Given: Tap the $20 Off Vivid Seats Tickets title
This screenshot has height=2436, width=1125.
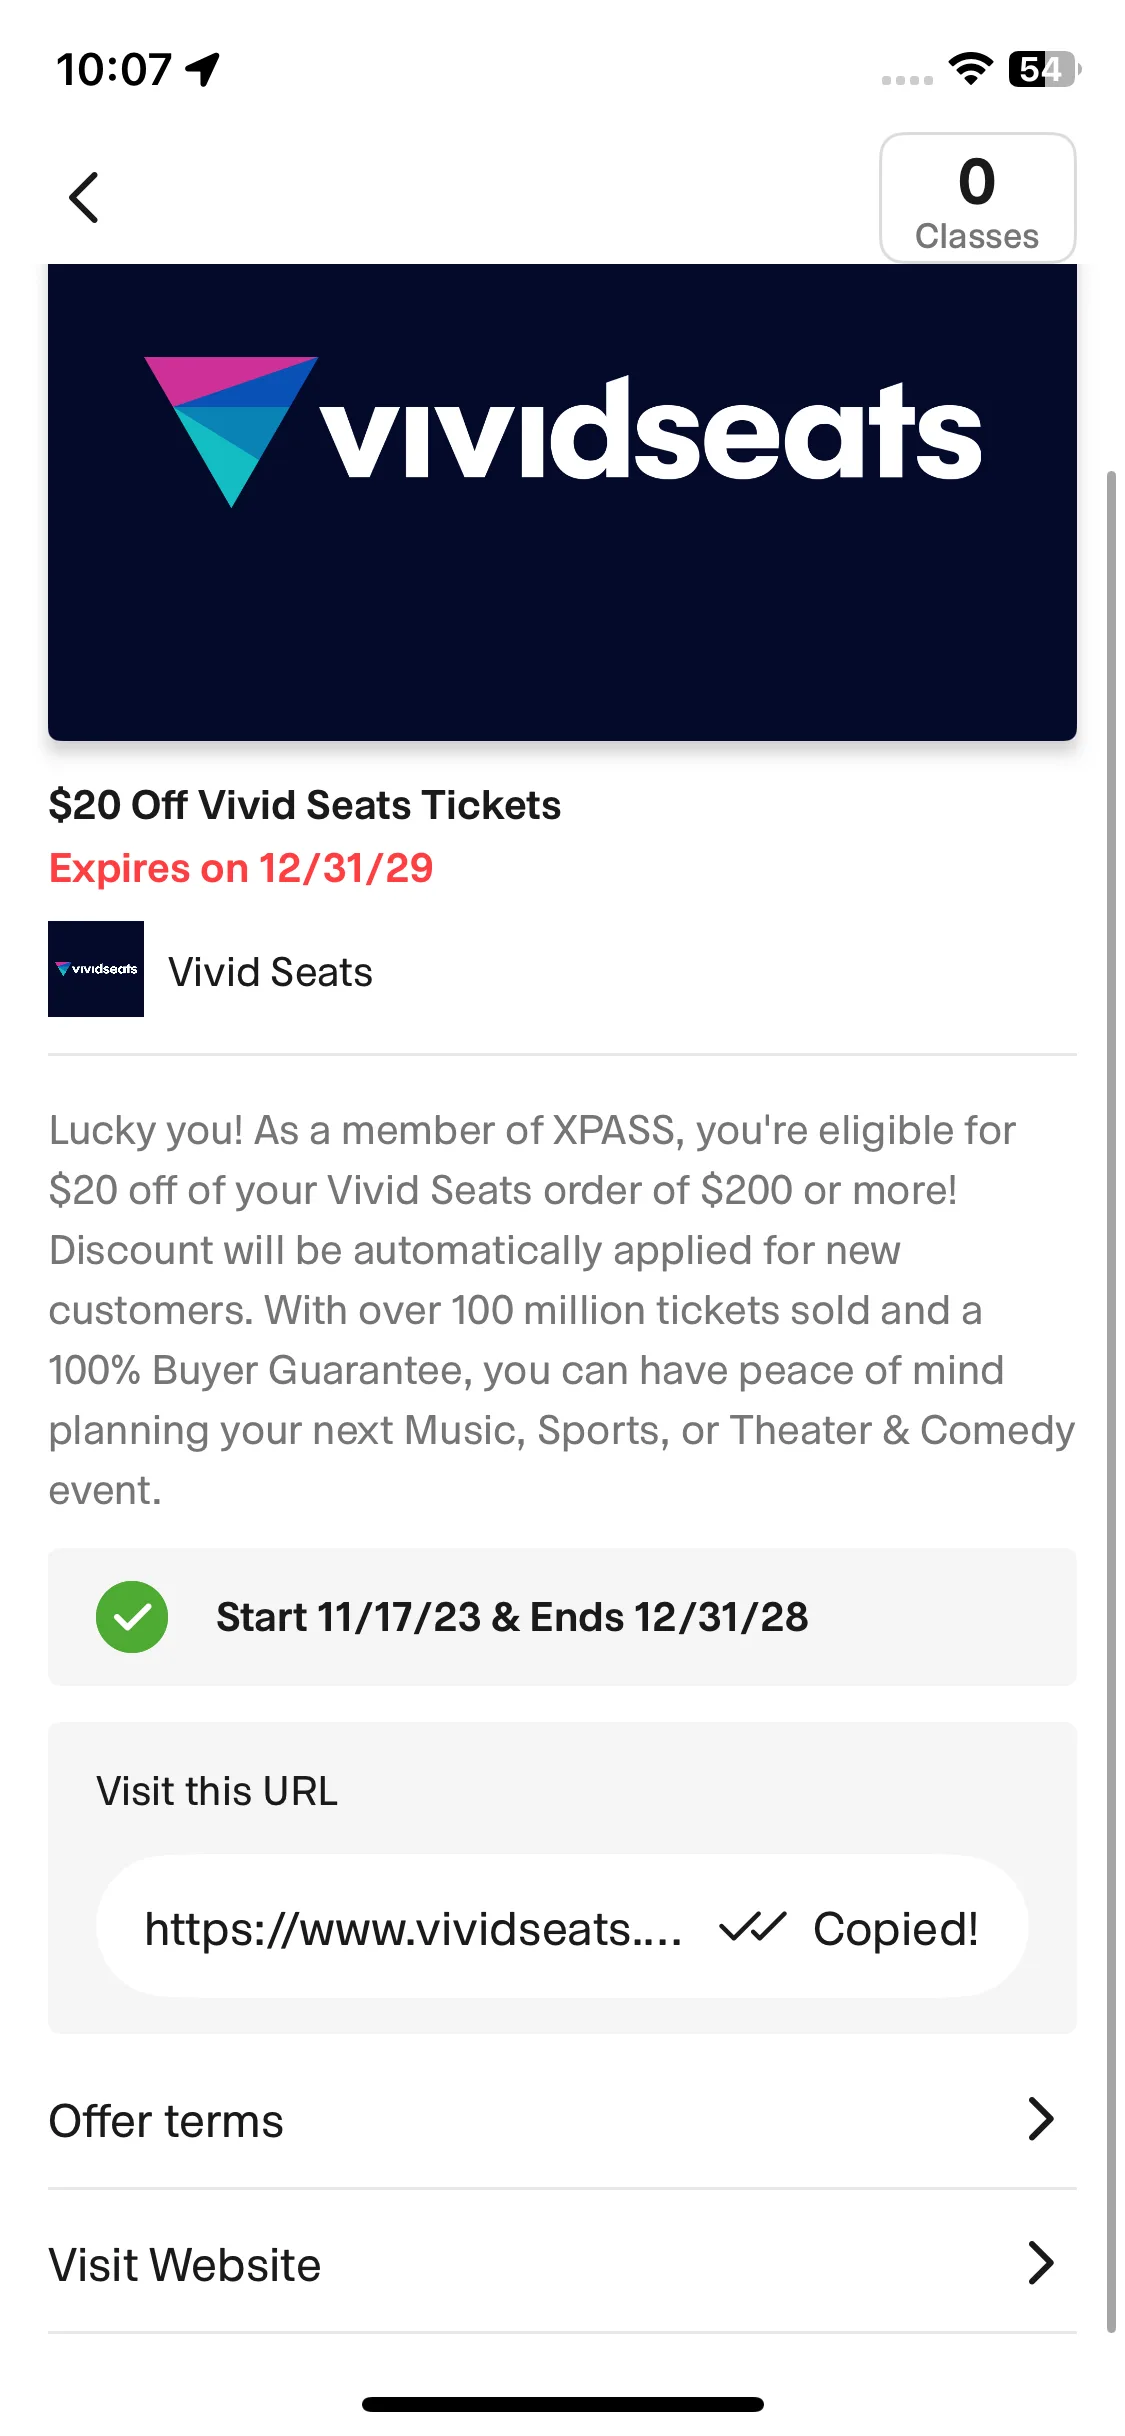Looking at the screenshot, I should tap(304, 805).
